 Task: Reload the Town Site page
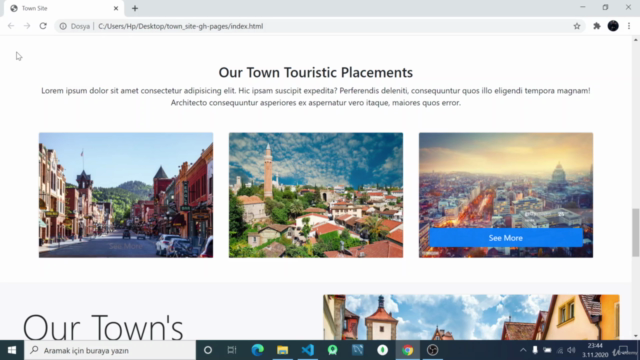pyautogui.click(x=43, y=26)
